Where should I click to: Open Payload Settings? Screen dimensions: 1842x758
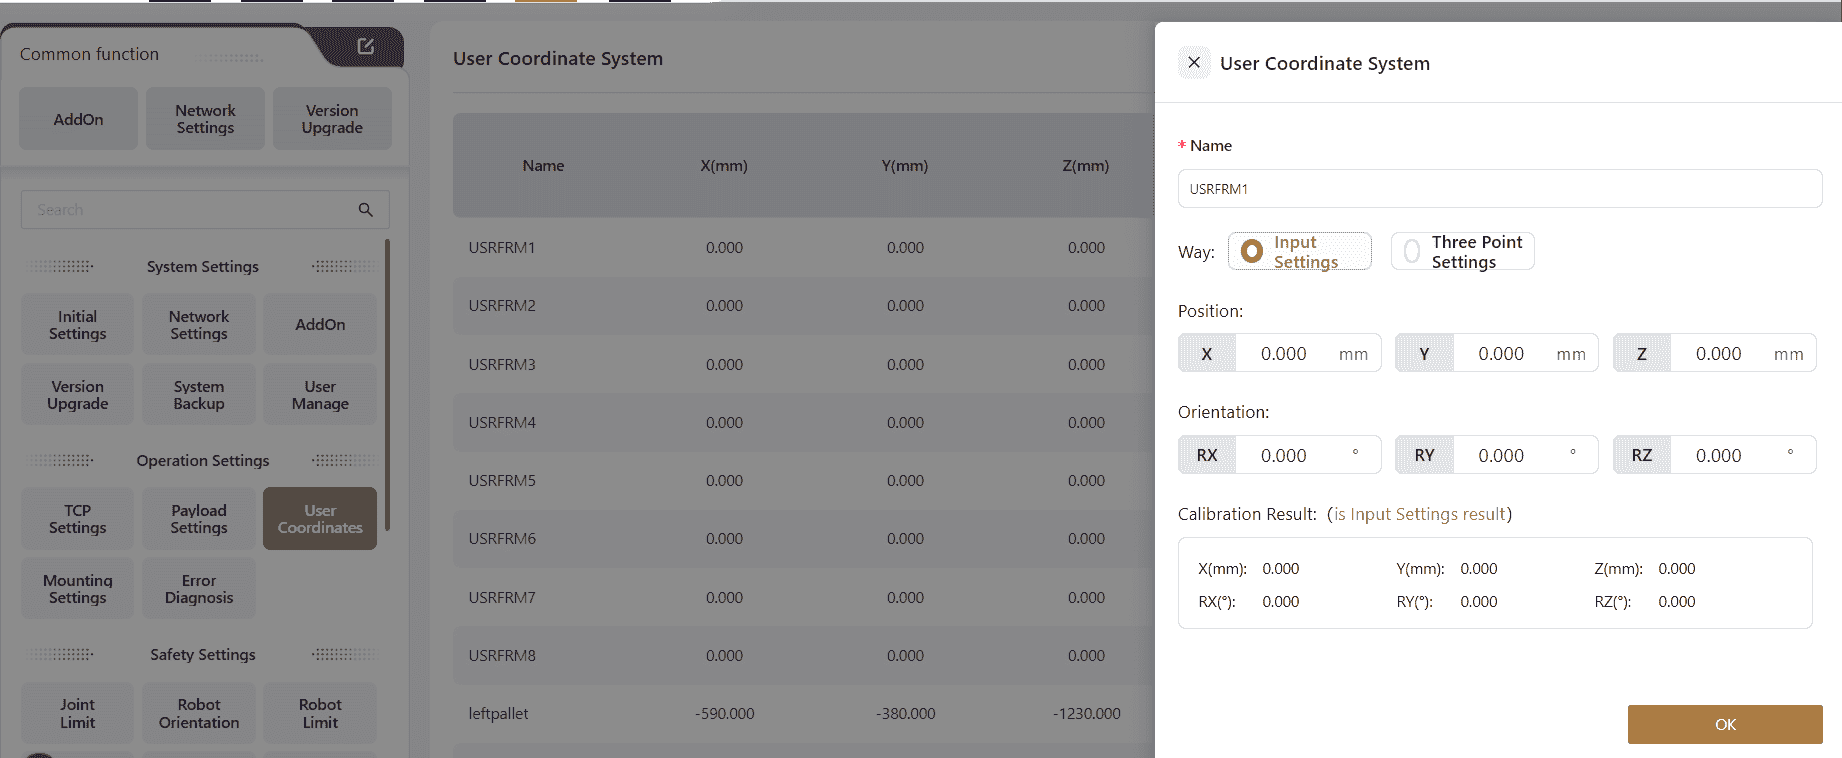(x=199, y=519)
